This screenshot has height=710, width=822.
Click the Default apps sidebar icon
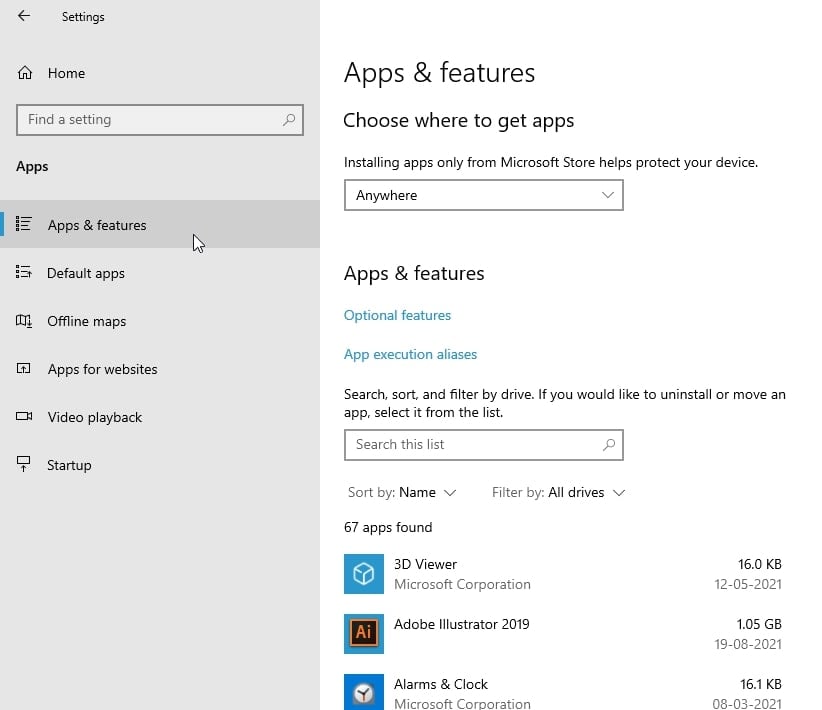point(24,272)
